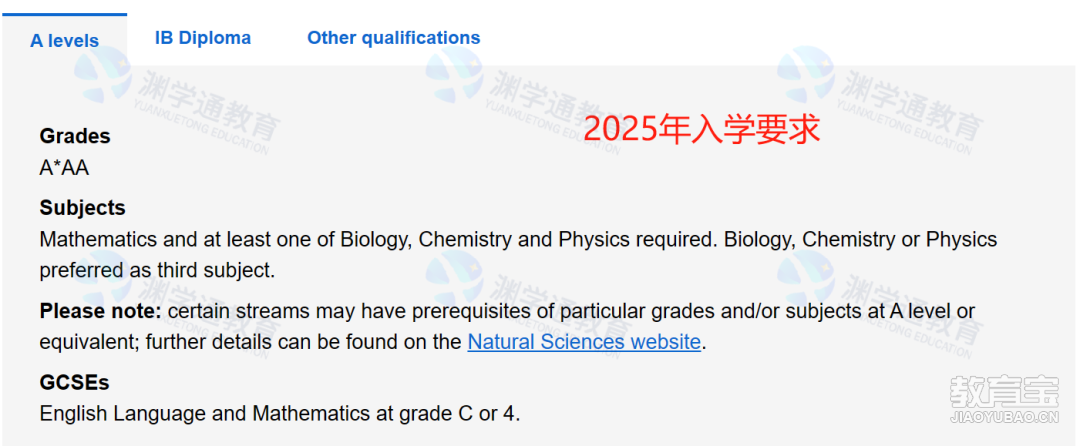Click the JIAOYUBAO.CN text under the logo
The height and width of the screenshot is (446, 1080).
[x=1004, y=417]
